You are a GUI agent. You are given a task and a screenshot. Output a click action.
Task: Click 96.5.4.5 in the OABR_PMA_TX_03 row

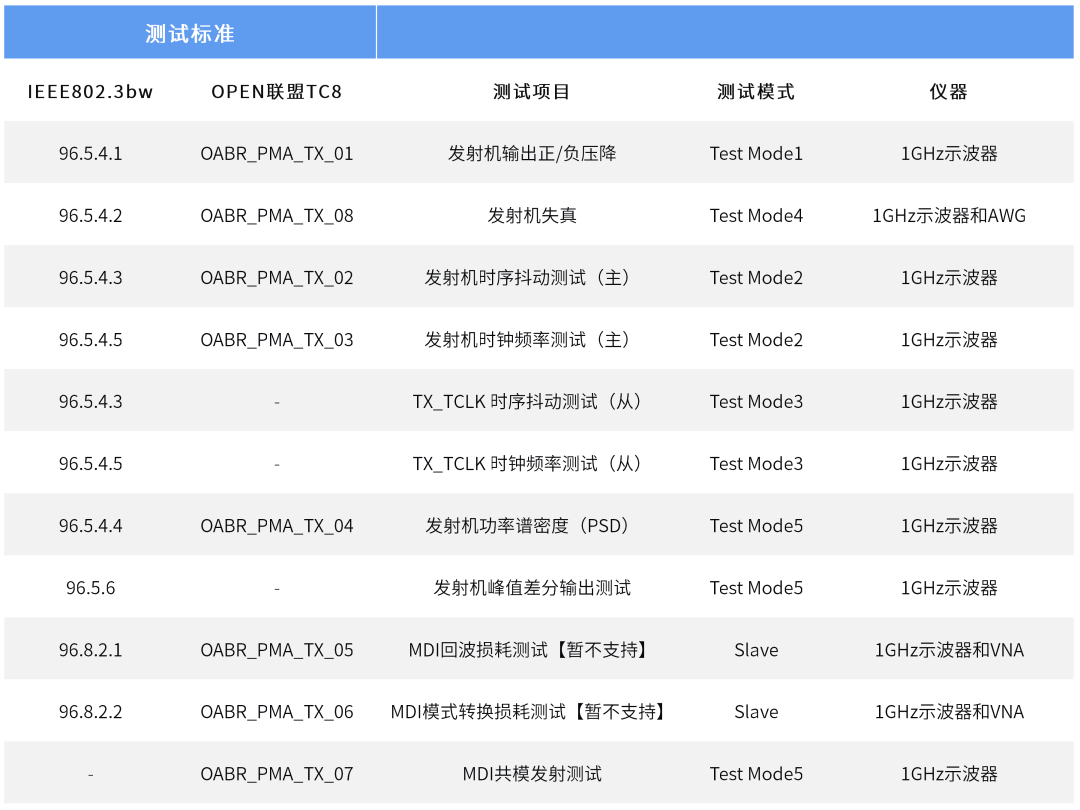point(90,340)
